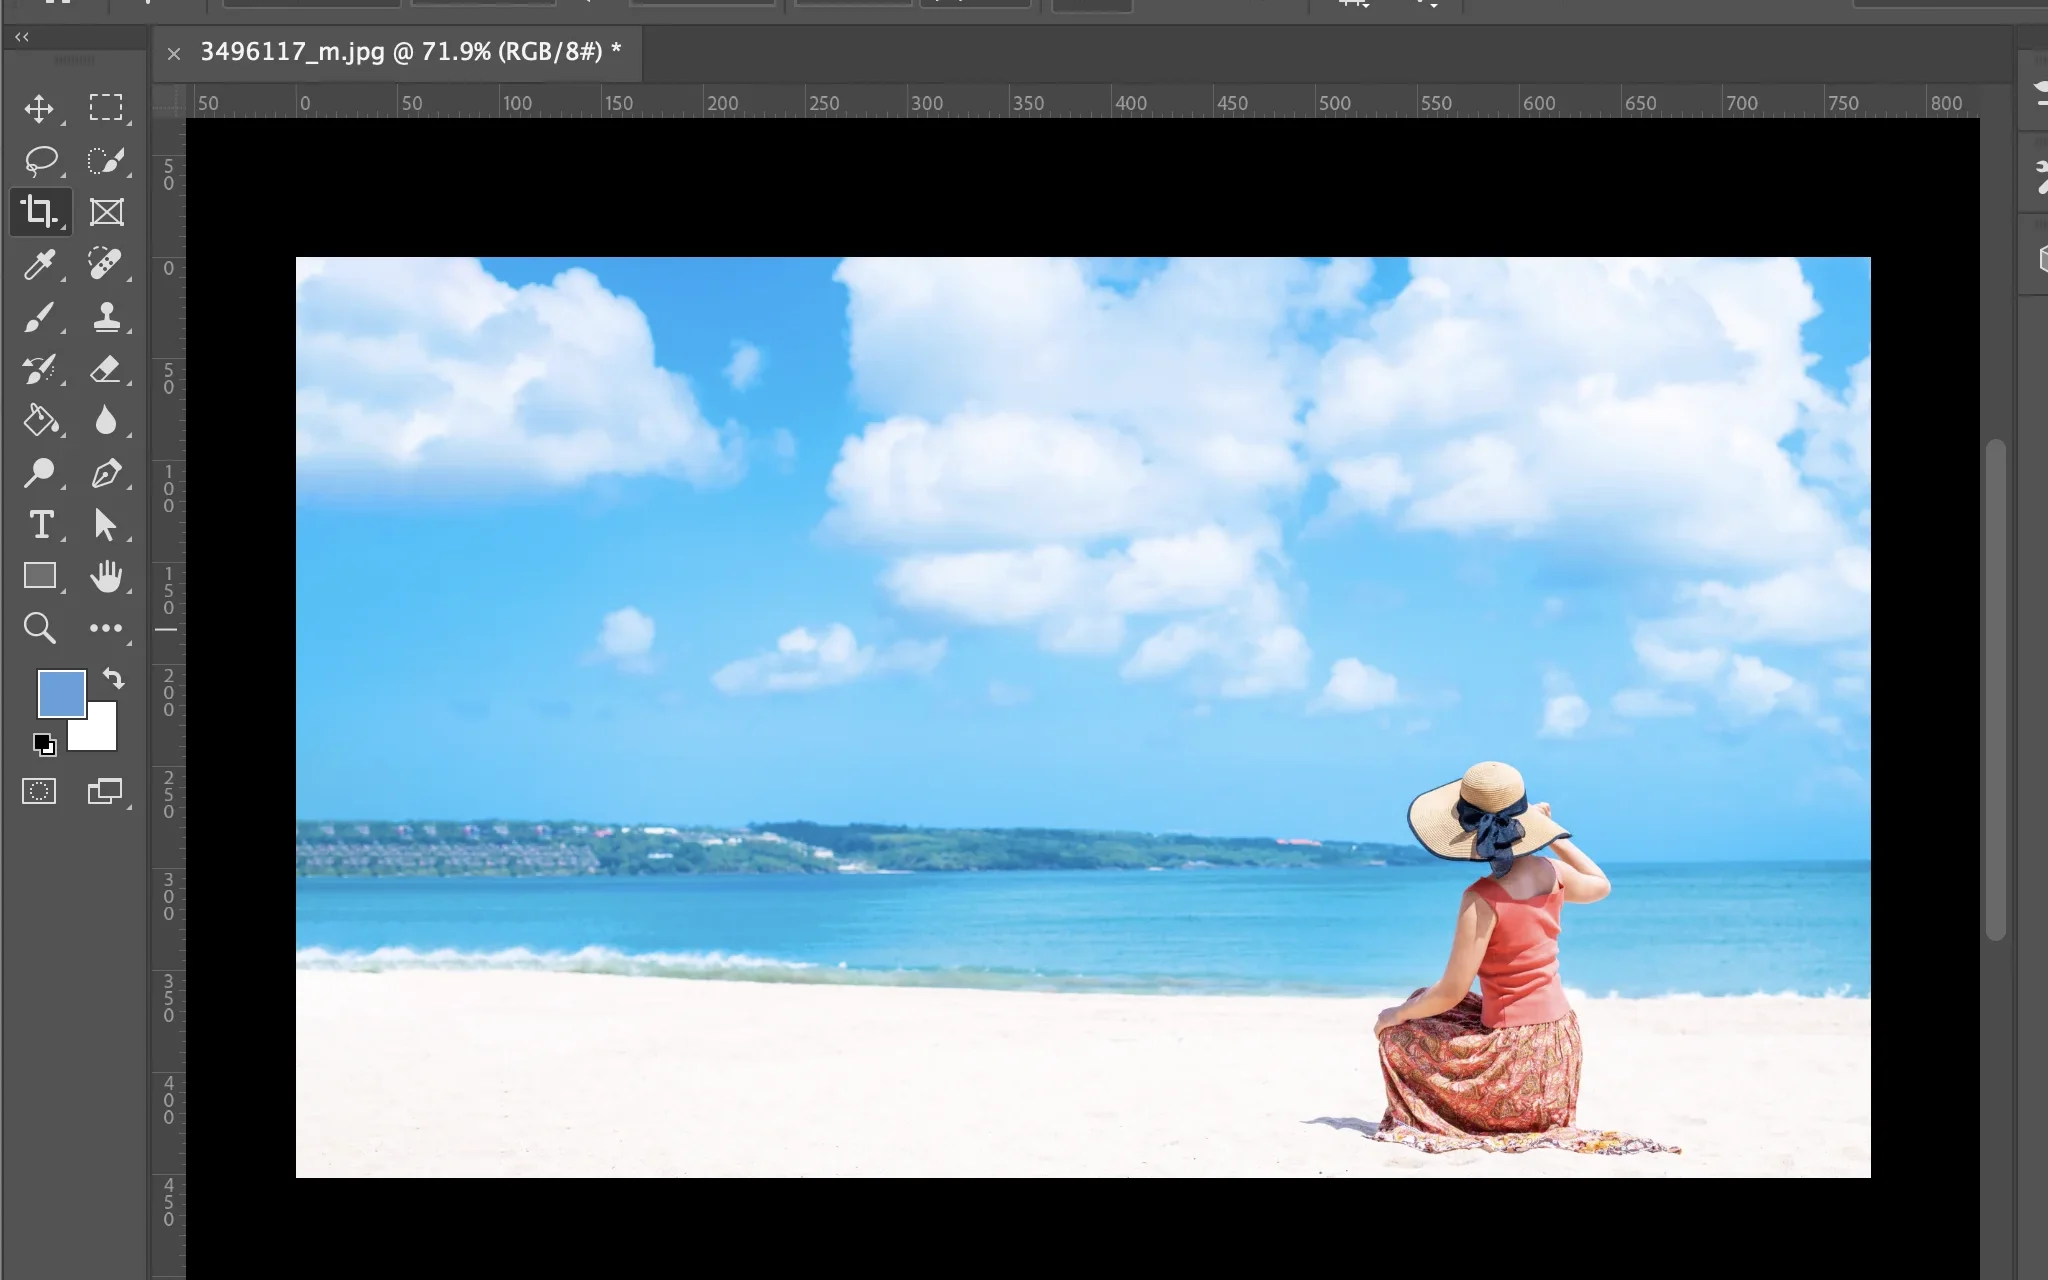Choose the Clone Stamp tool
This screenshot has width=2048, height=1280.
(106, 317)
